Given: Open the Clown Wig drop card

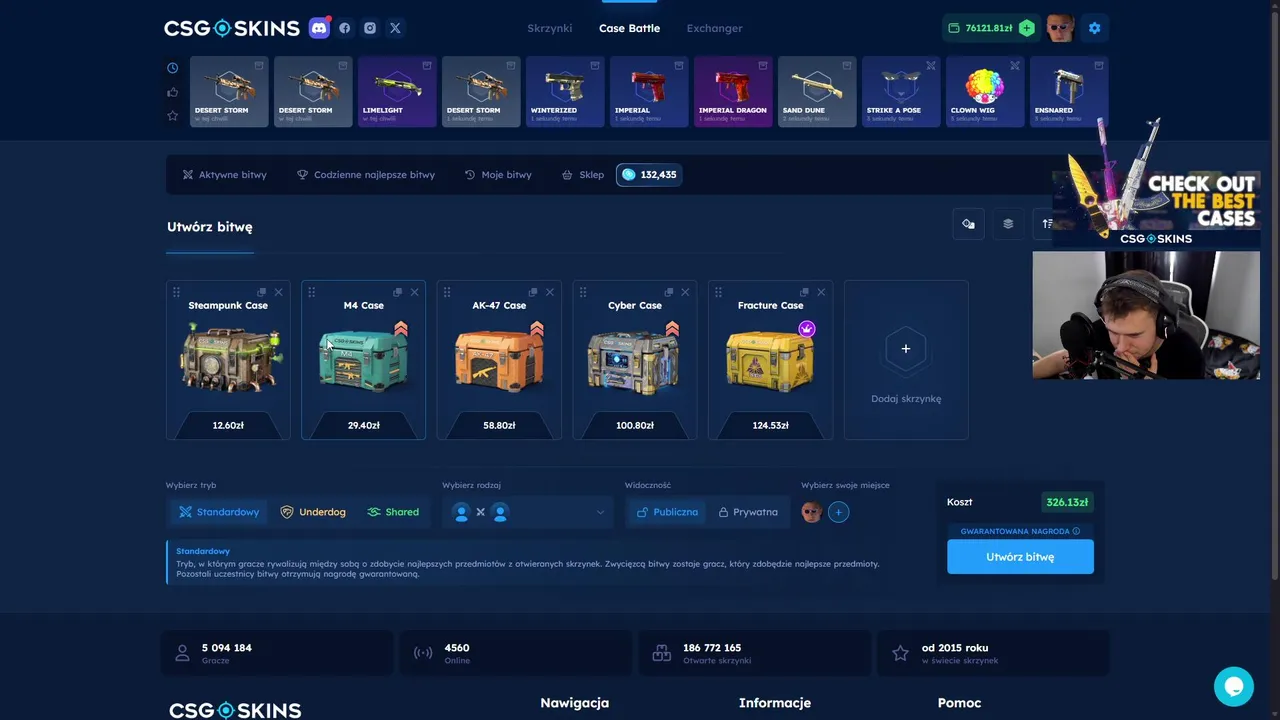Looking at the screenshot, I should coord(985,92).
